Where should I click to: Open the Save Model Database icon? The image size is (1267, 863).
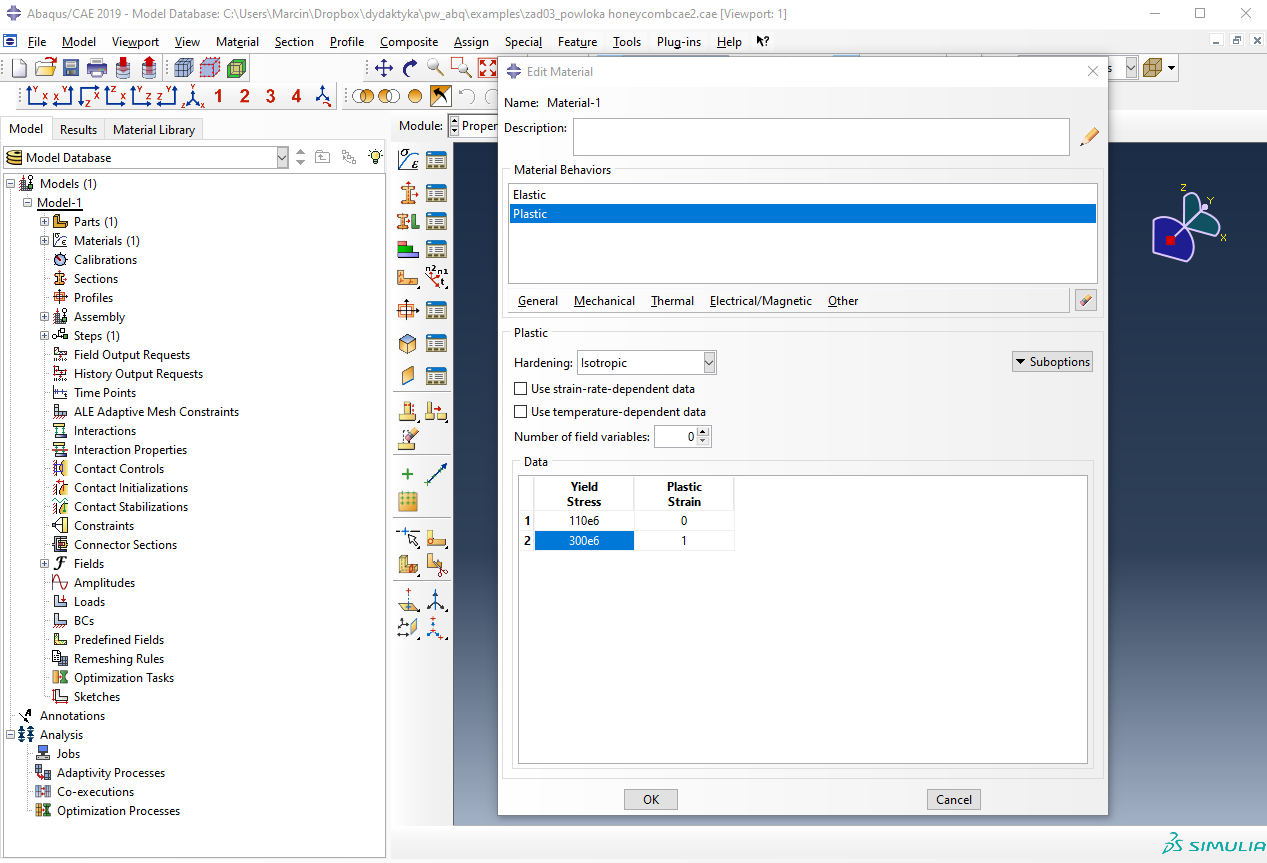point(71,68)
